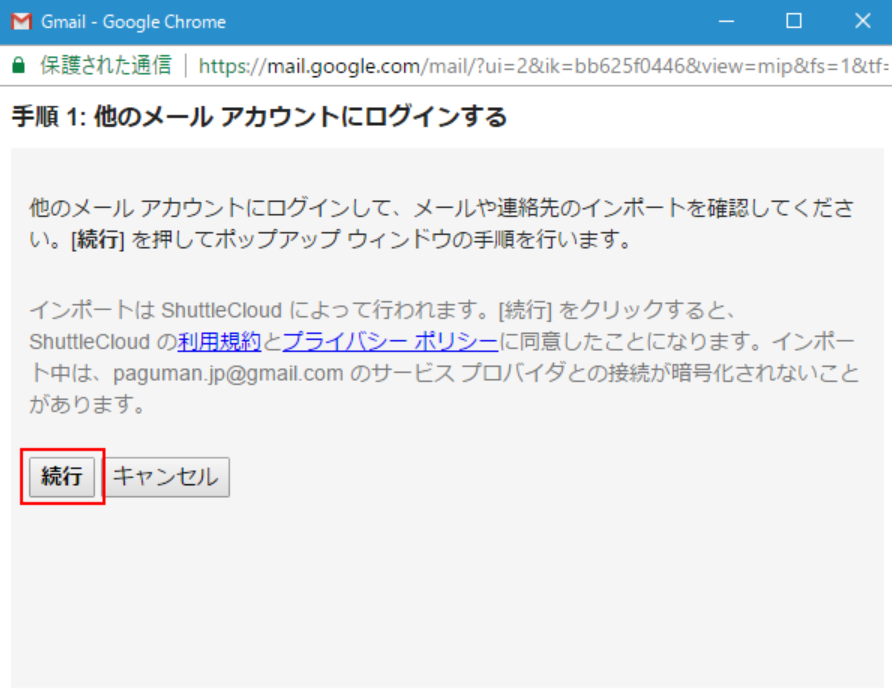This screenshot has height=693, width=892.
Task: Minimize the Gmail window
Action: (x=726, y=22)
